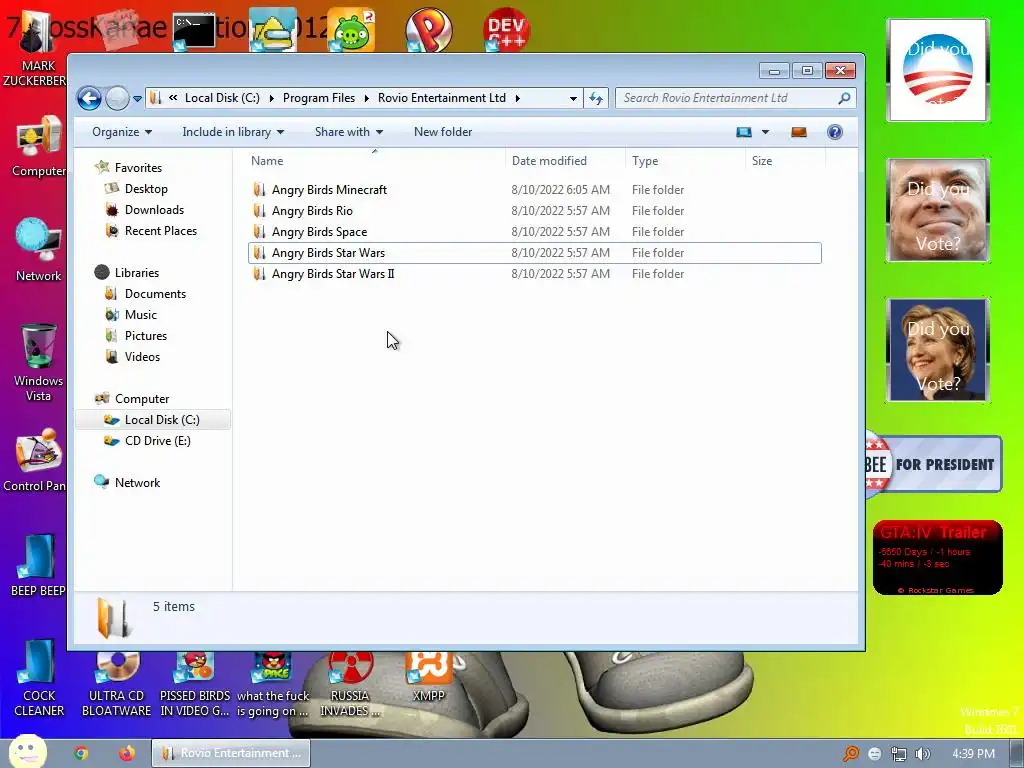Image resolution: width=1024 pixels, height=768 pixels.
Task: Open the Help question mark icon
Action: 835,132
